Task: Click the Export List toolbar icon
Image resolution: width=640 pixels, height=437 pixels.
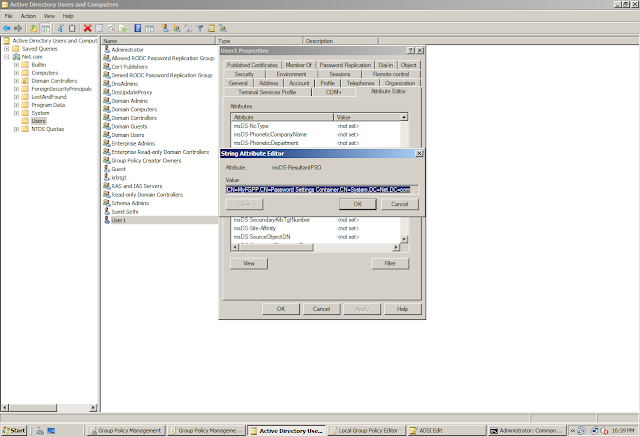Action: (x=122, y=28)
